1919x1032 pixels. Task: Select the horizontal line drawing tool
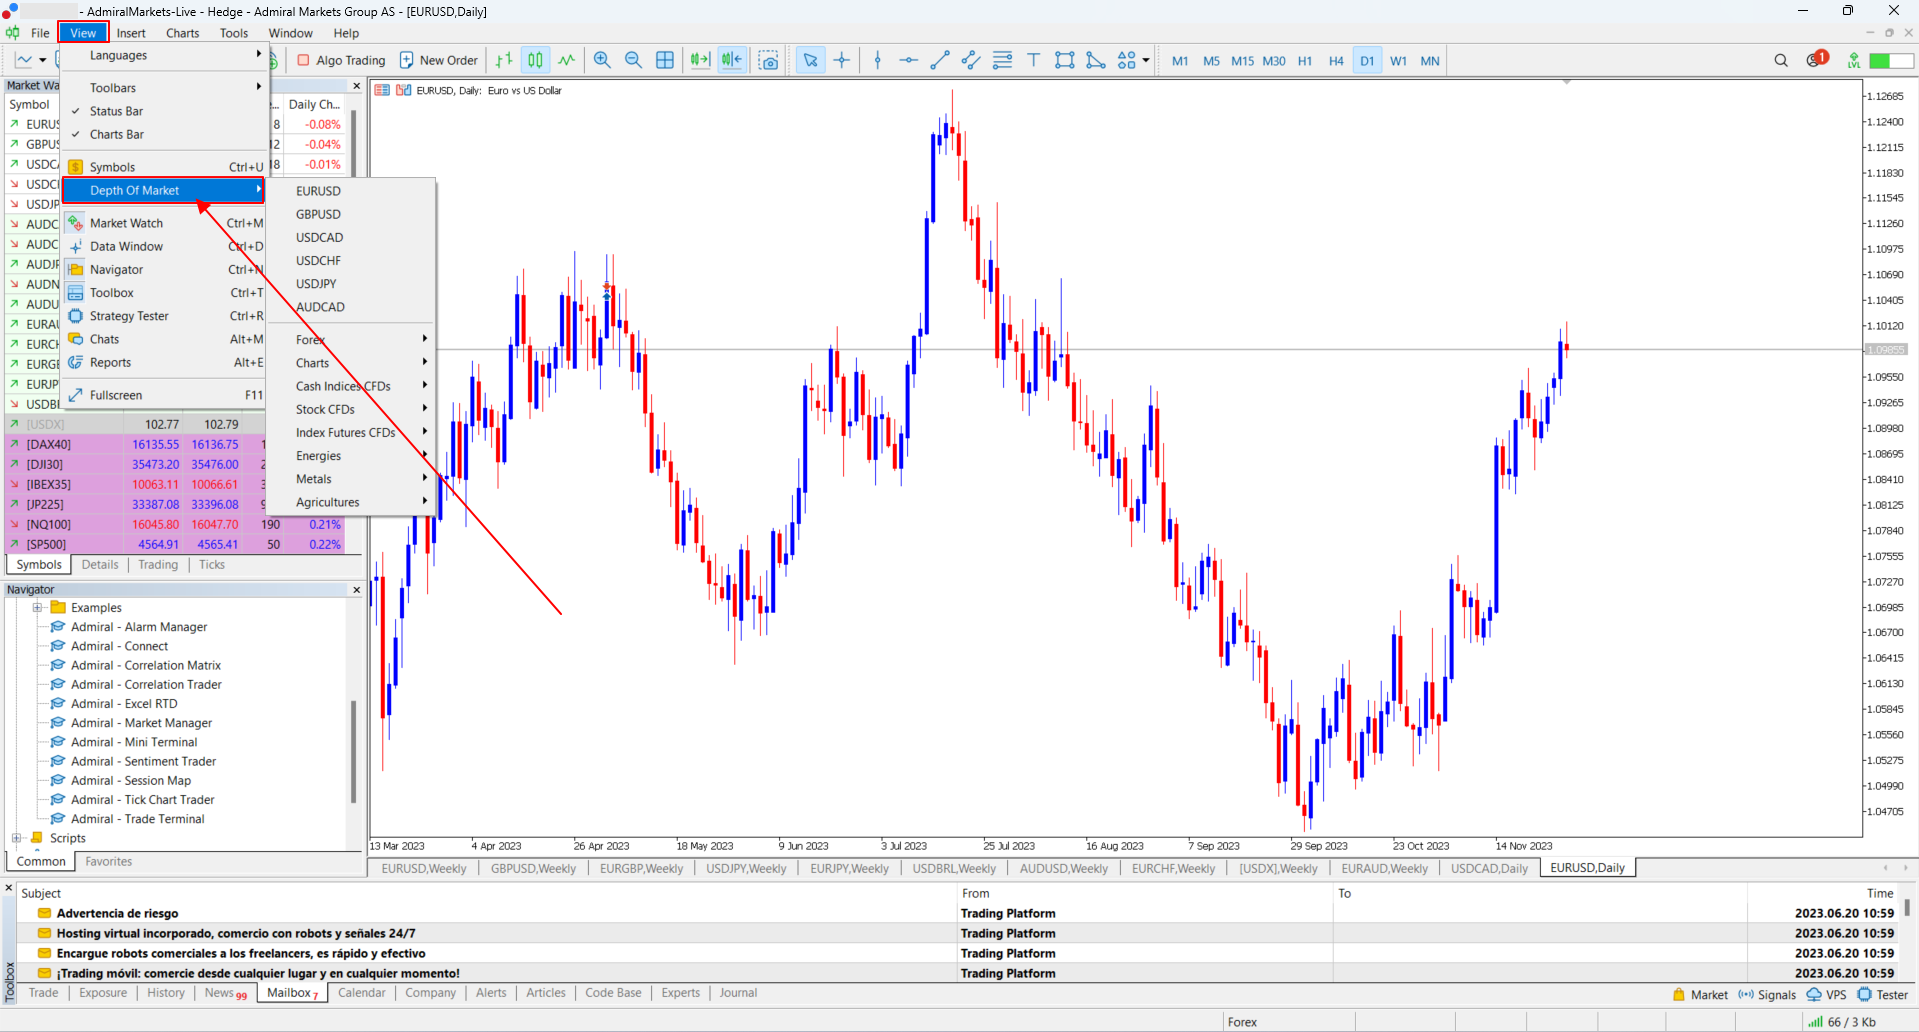click(908, 60)
